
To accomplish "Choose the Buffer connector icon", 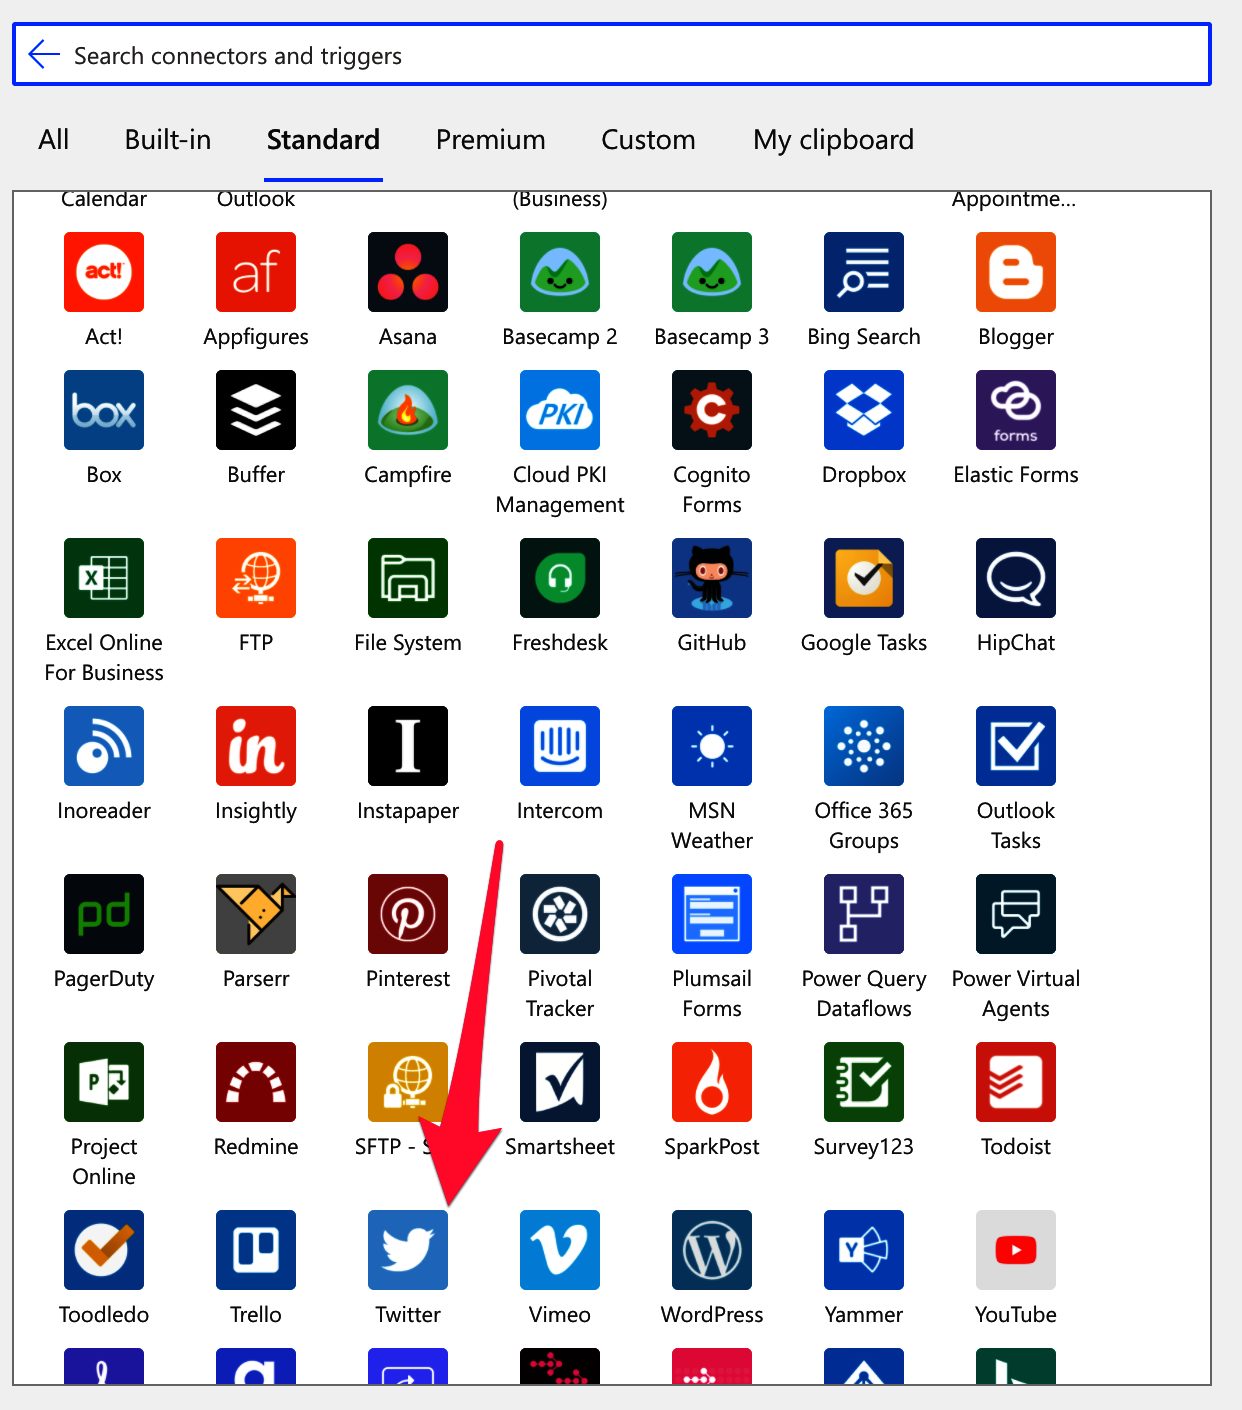I will click(x=256, y=410).
